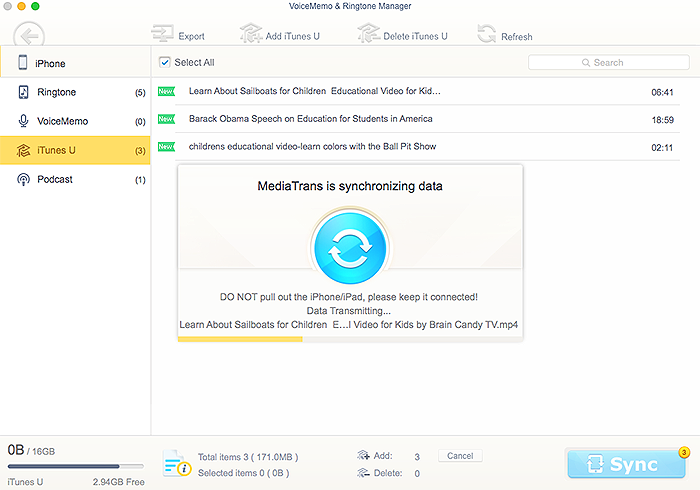The width and height of the screenshot is (700, 490).
Task: Click the sync progress bar
Action: pos(350,340)
